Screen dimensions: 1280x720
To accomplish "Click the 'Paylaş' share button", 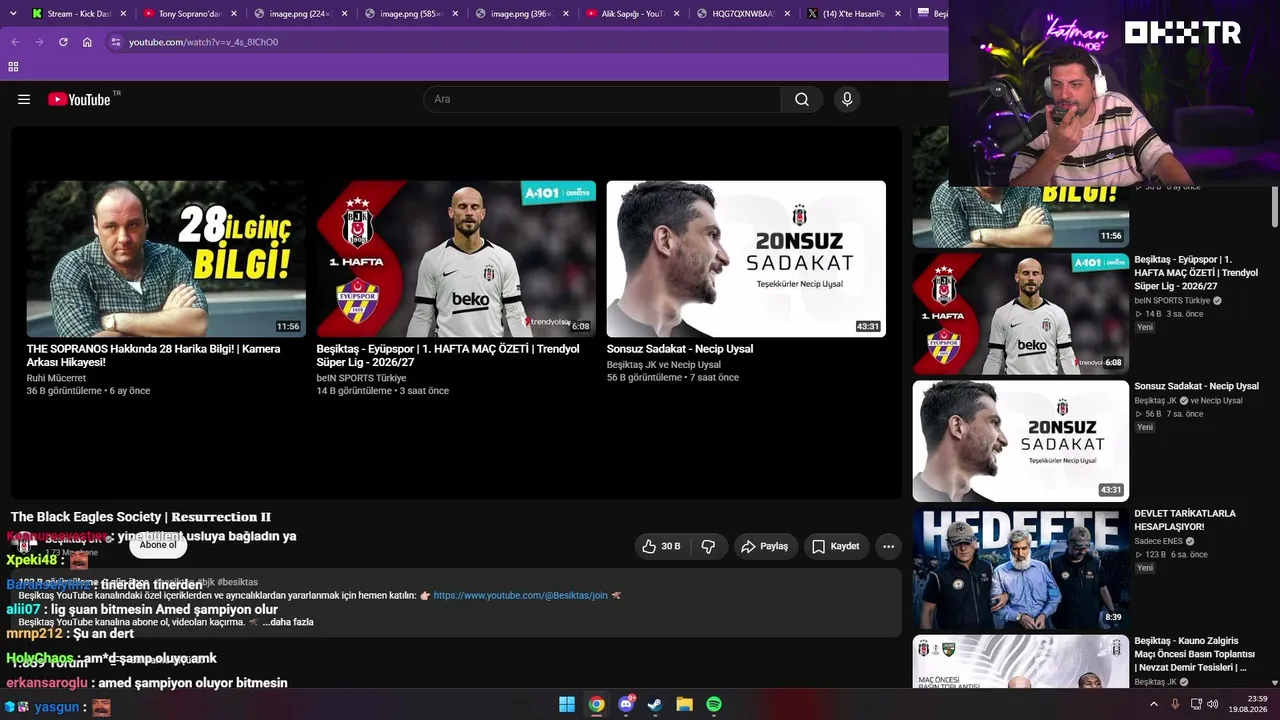I will tap(764, 546).
